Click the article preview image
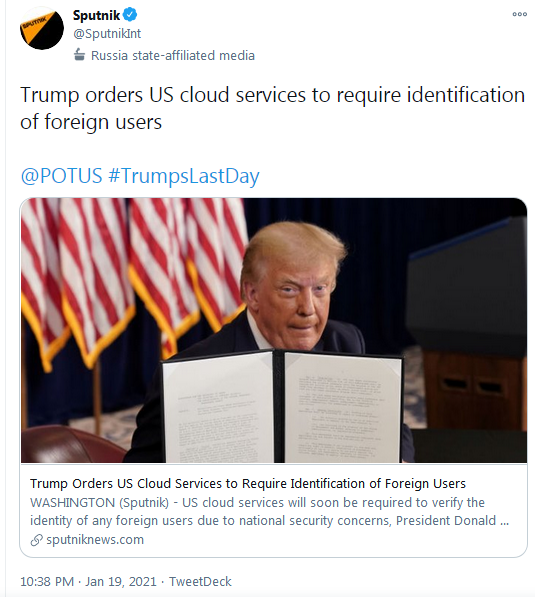The height and width of the screenshot is (597, 535). (274, 330)
